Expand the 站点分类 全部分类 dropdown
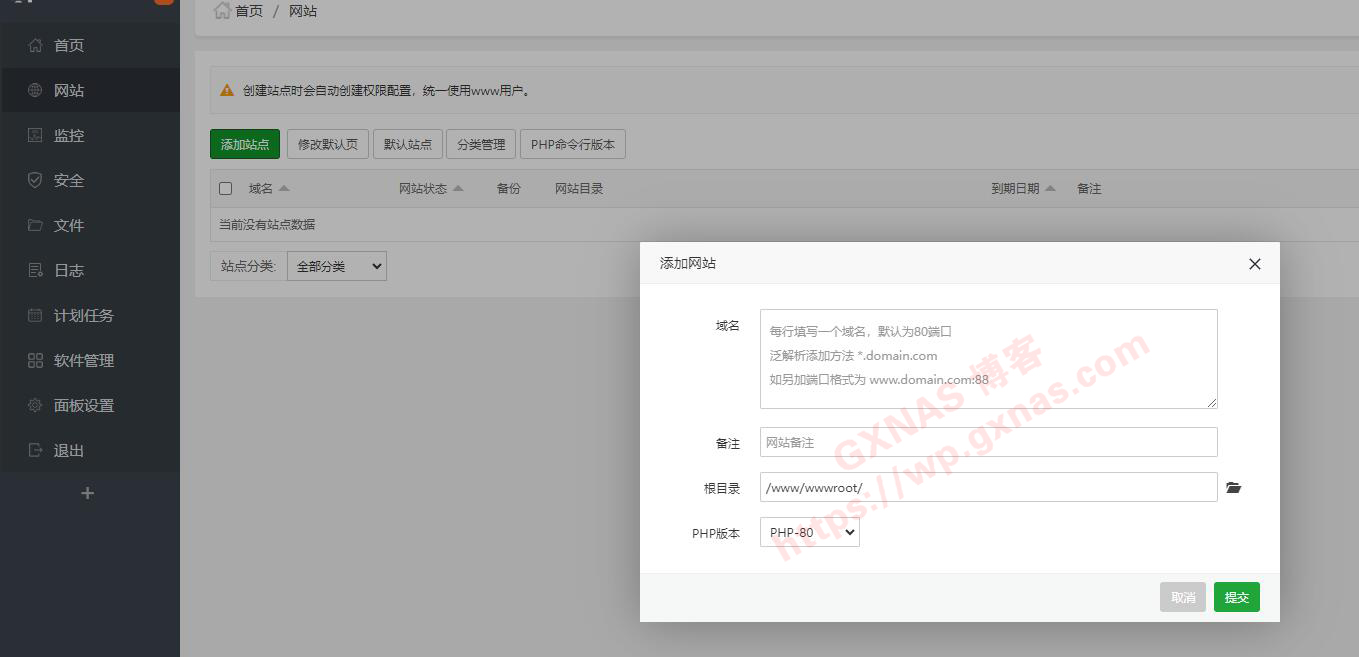The height and width of the screenshot is (657, 1359). click(x=336, y=266)
